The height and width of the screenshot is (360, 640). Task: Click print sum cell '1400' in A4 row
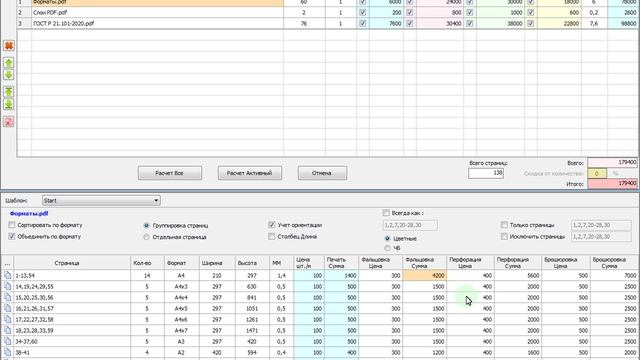(342, 276)
